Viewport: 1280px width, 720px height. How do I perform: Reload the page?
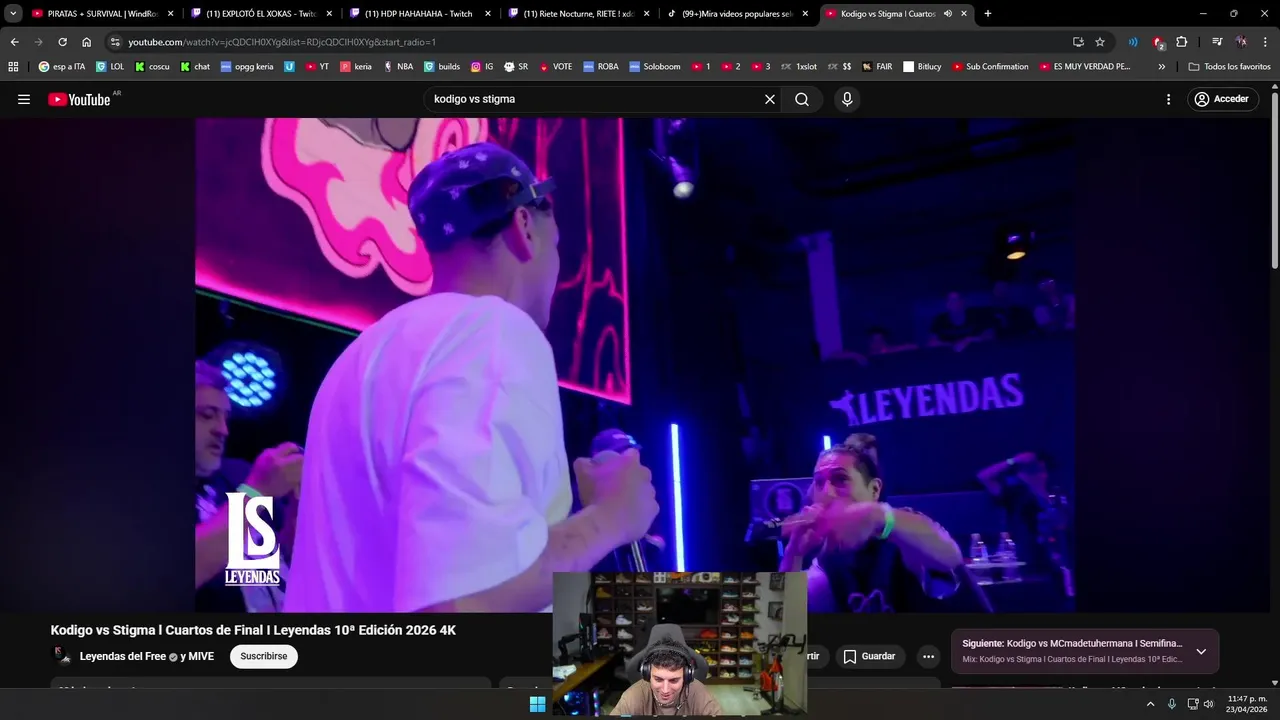(62, 42)
